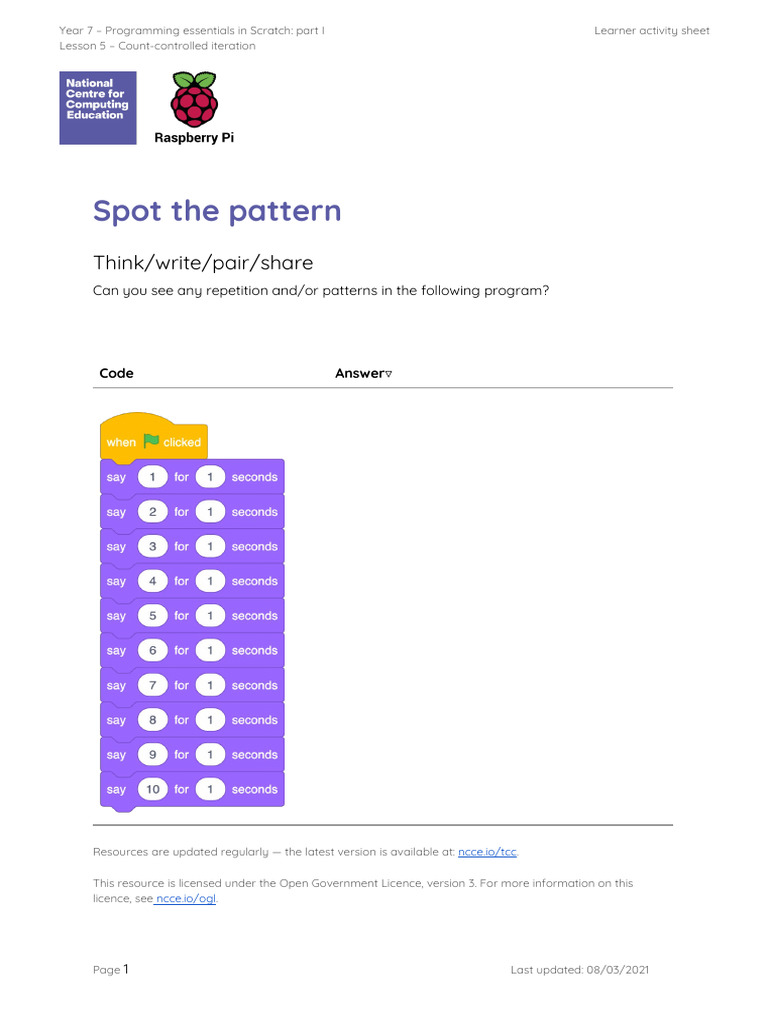768x1024 pixels.
Task: Open the ncce.io/tcc link
Action: pyautogui.click(x=487, y=852)
